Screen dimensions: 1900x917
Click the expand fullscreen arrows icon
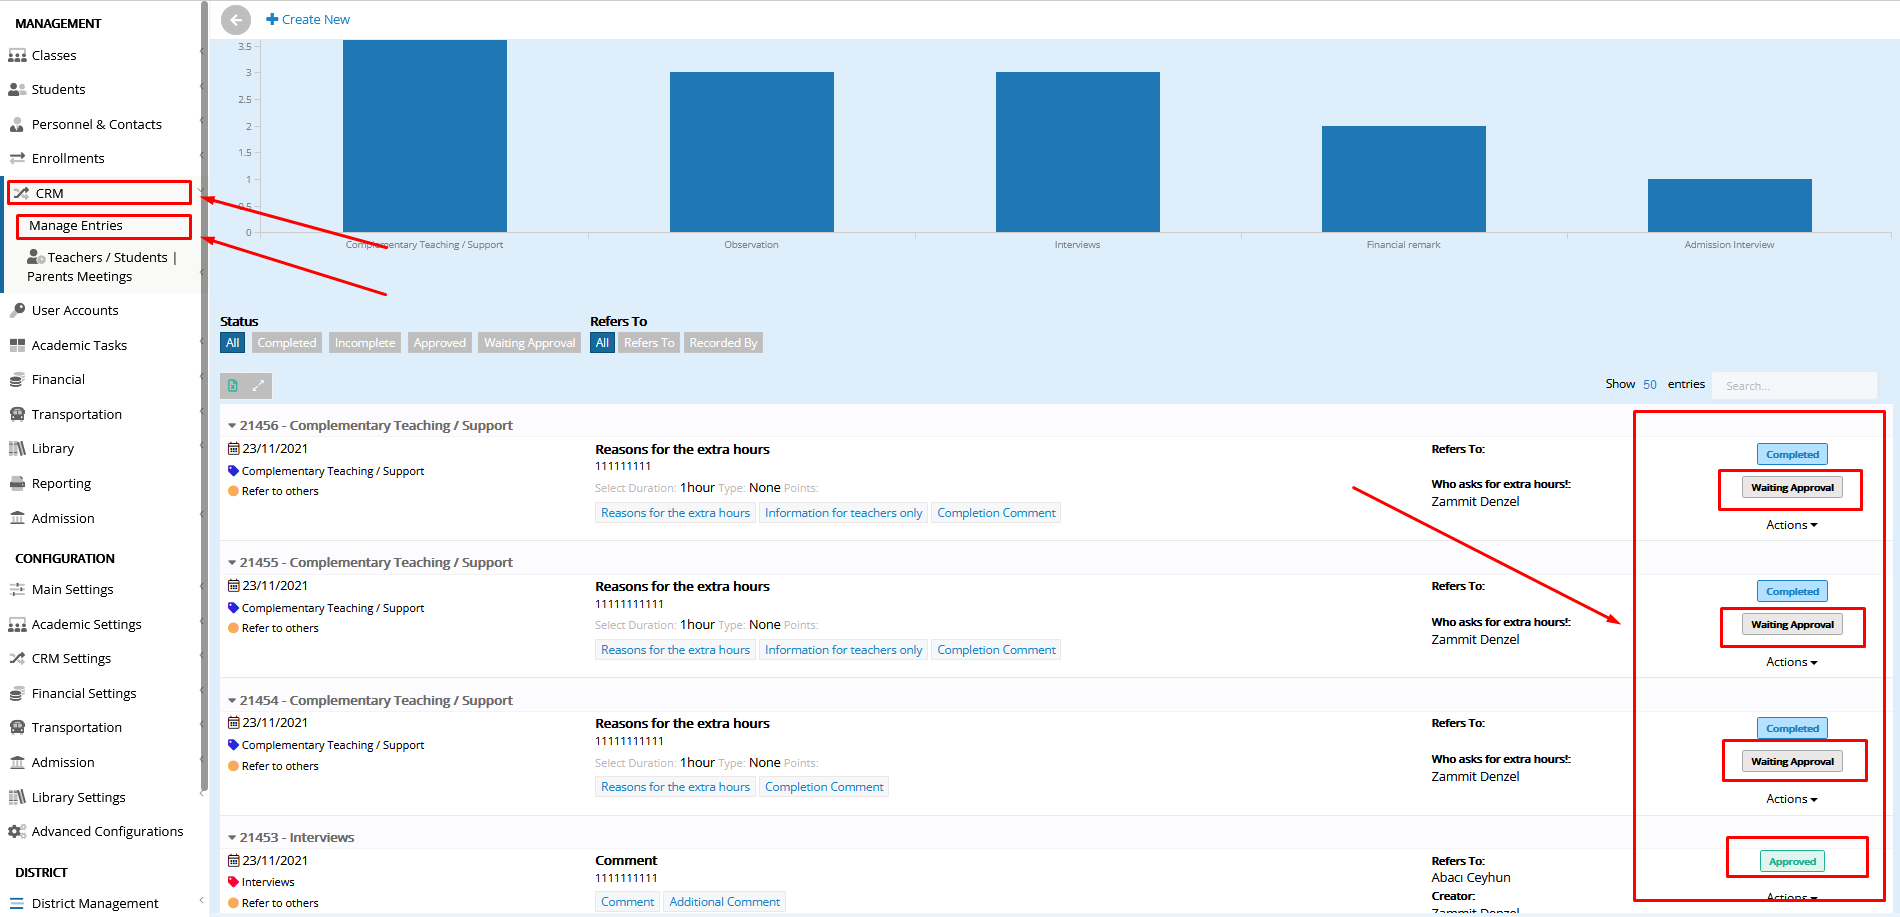tap(258, 385)
